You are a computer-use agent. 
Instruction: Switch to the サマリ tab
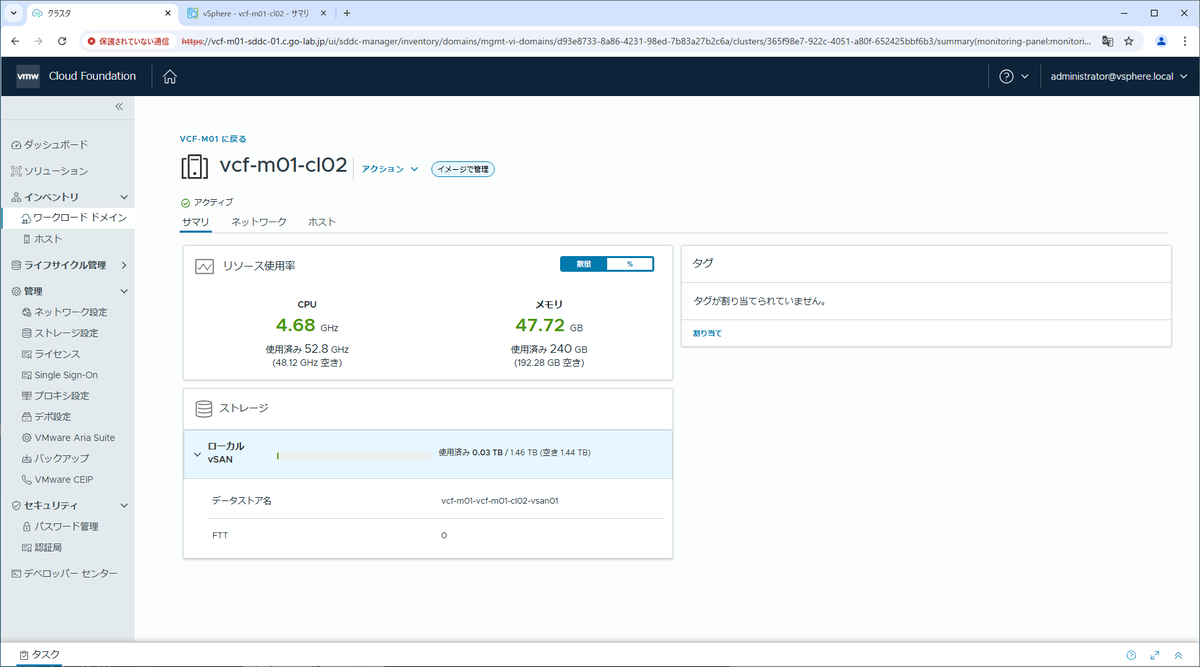195,221
